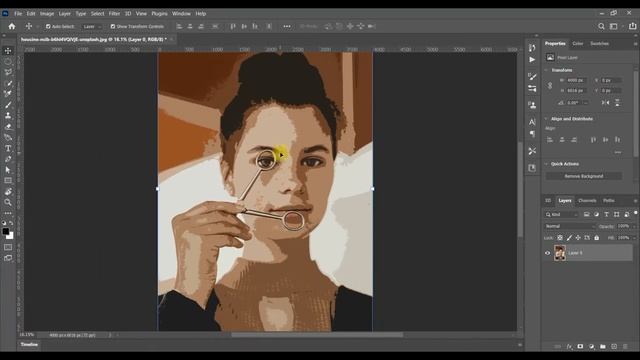Select the Move tool in the toolbox
The height and width of the screenshot is (360, 640).
(x=8, y=51)
